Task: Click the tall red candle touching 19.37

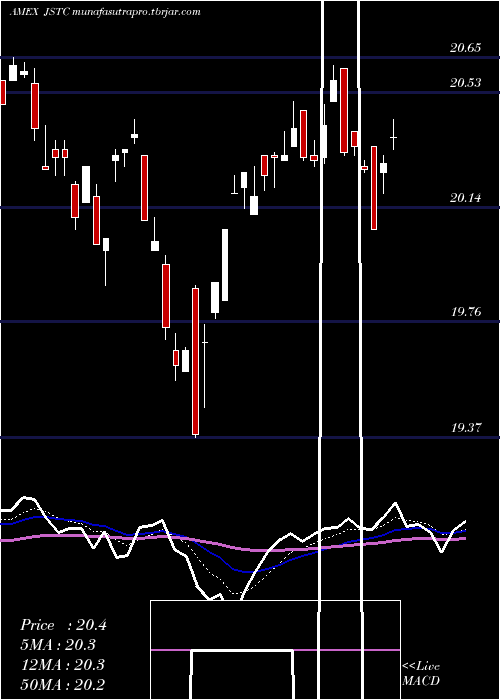Action: pos(196,361)
